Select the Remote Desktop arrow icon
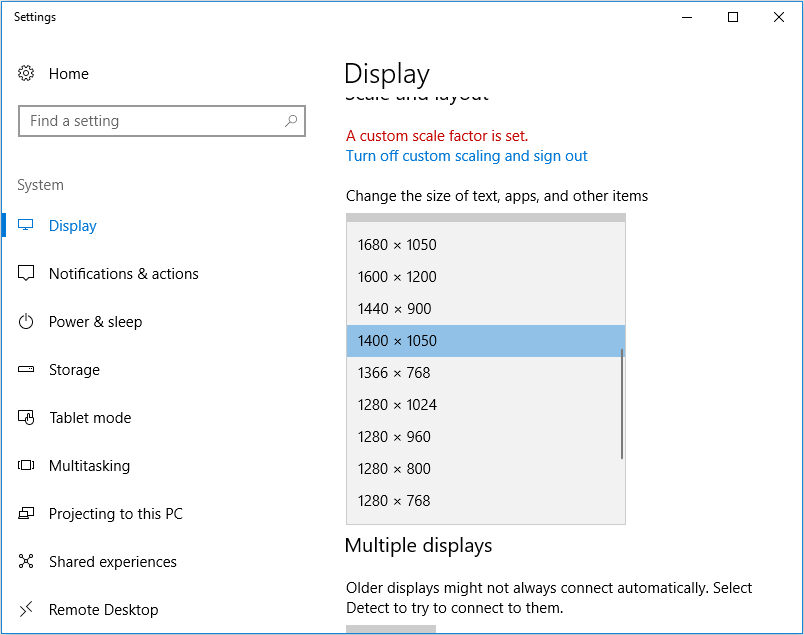The width and height of the screenshot is (804, 635). coord(27,609)
